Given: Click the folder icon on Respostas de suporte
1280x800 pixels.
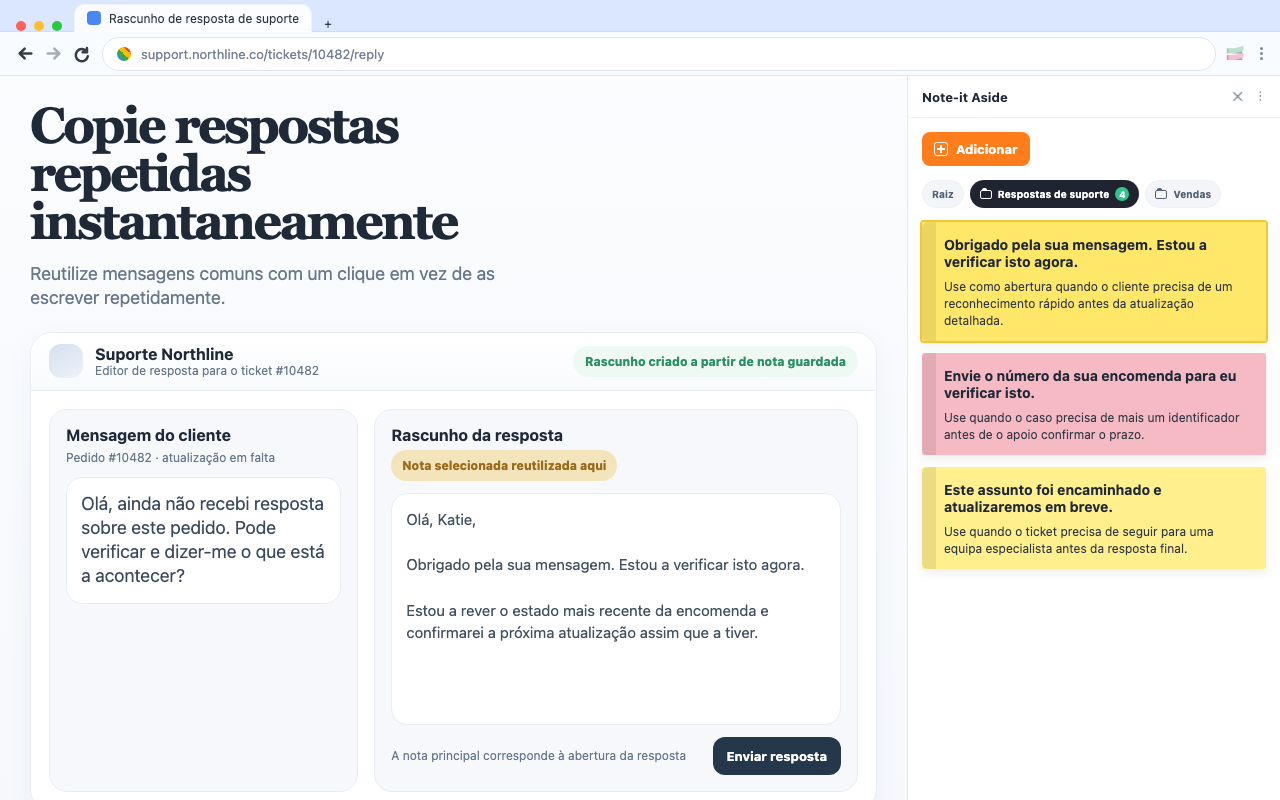Looking at the screenshot, I should click(x=984, y=193).
